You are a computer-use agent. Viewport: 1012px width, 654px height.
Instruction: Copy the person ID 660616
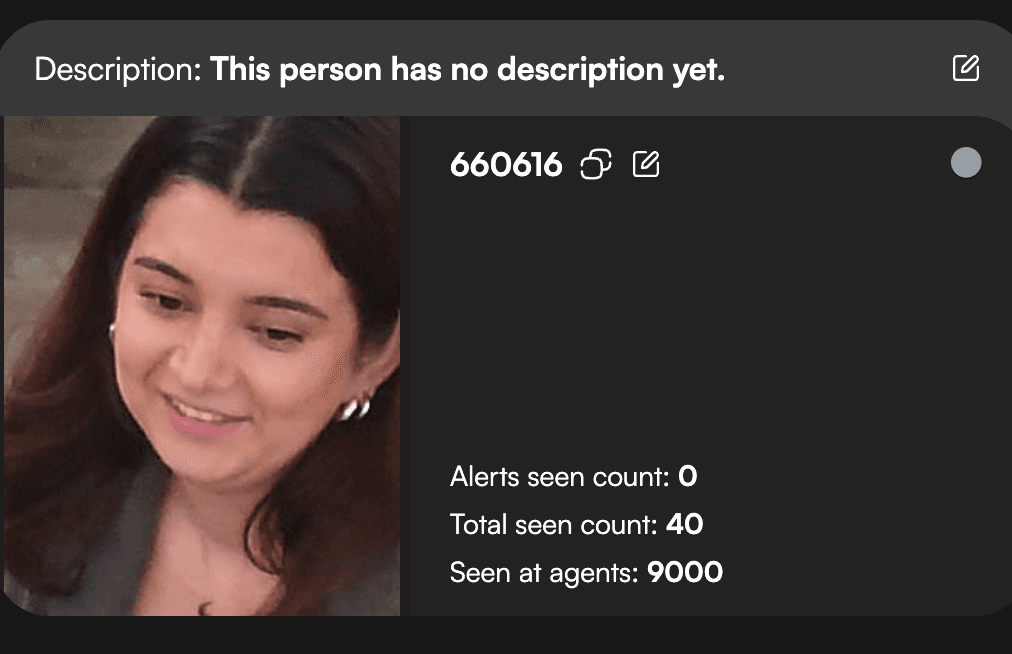click(x=596, y=164)
